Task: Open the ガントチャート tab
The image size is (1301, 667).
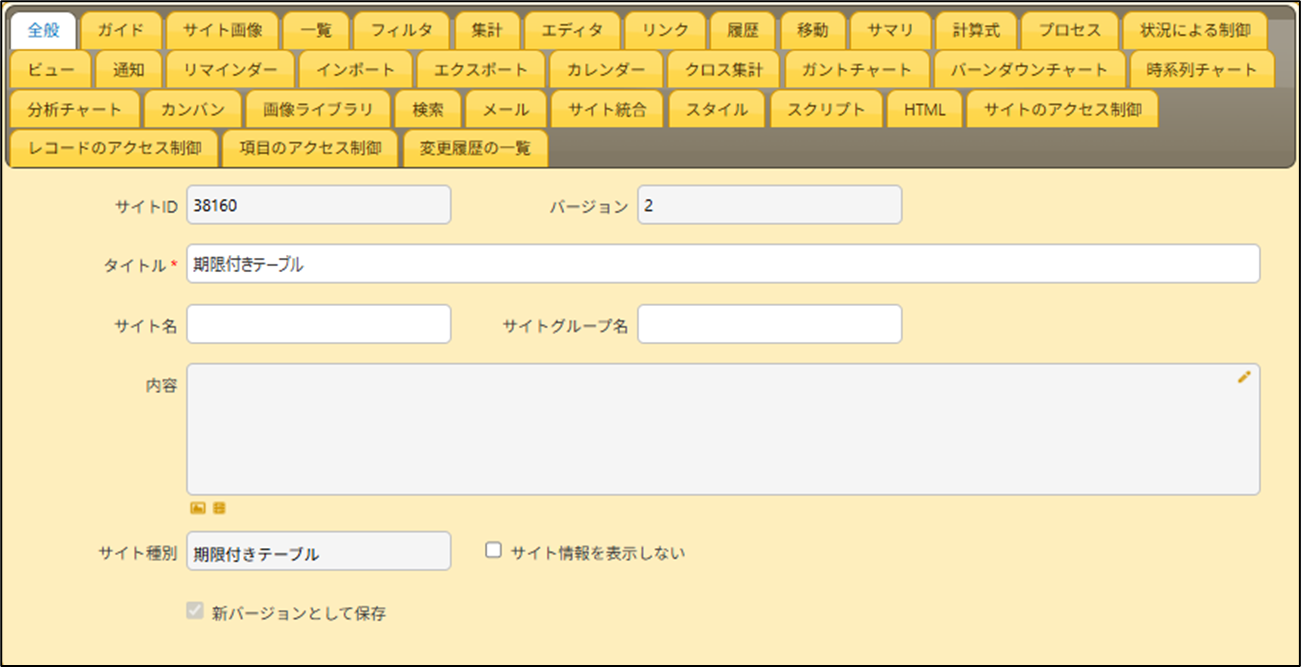Action: (x=857, y=70)
